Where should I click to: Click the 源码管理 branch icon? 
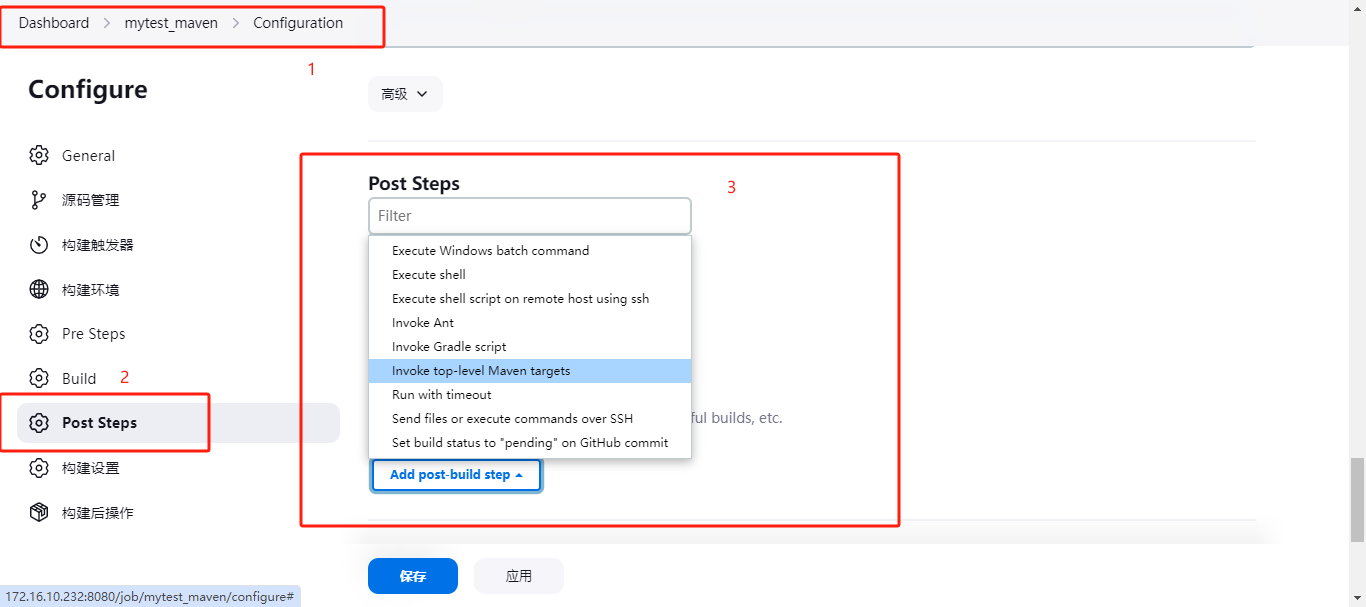tap(39, 200)
